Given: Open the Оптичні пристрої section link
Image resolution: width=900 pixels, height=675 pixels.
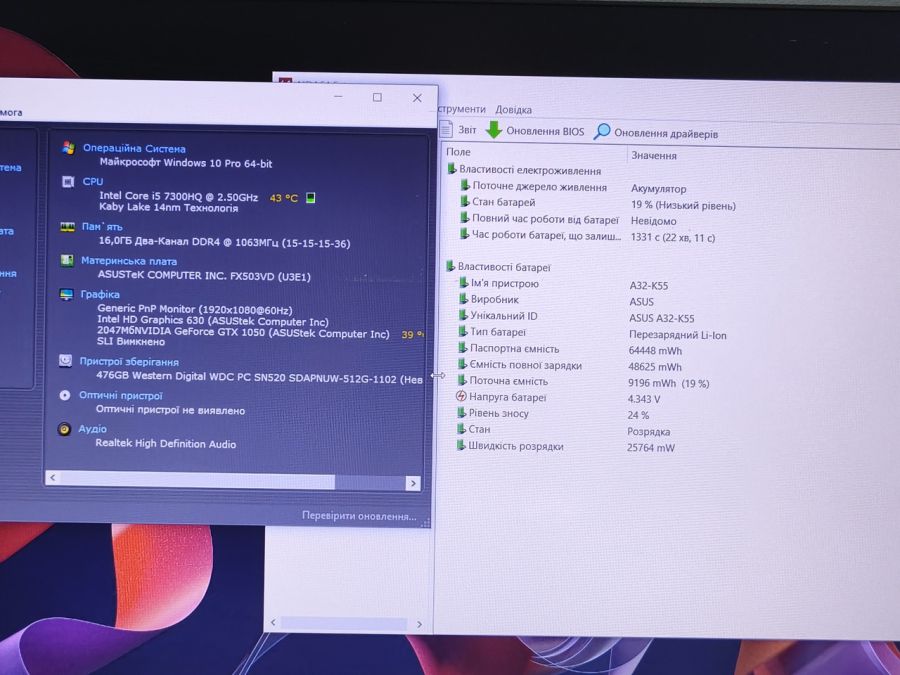Looking at the screenshot, I should [x=121, y=395].
